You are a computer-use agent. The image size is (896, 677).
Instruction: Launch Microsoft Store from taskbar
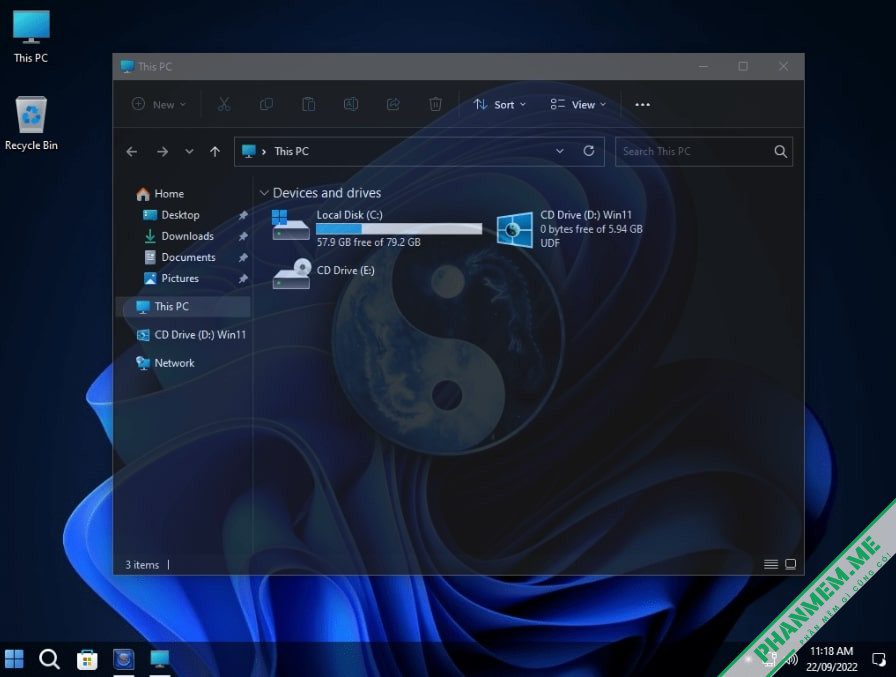click(x=87, y=659)
